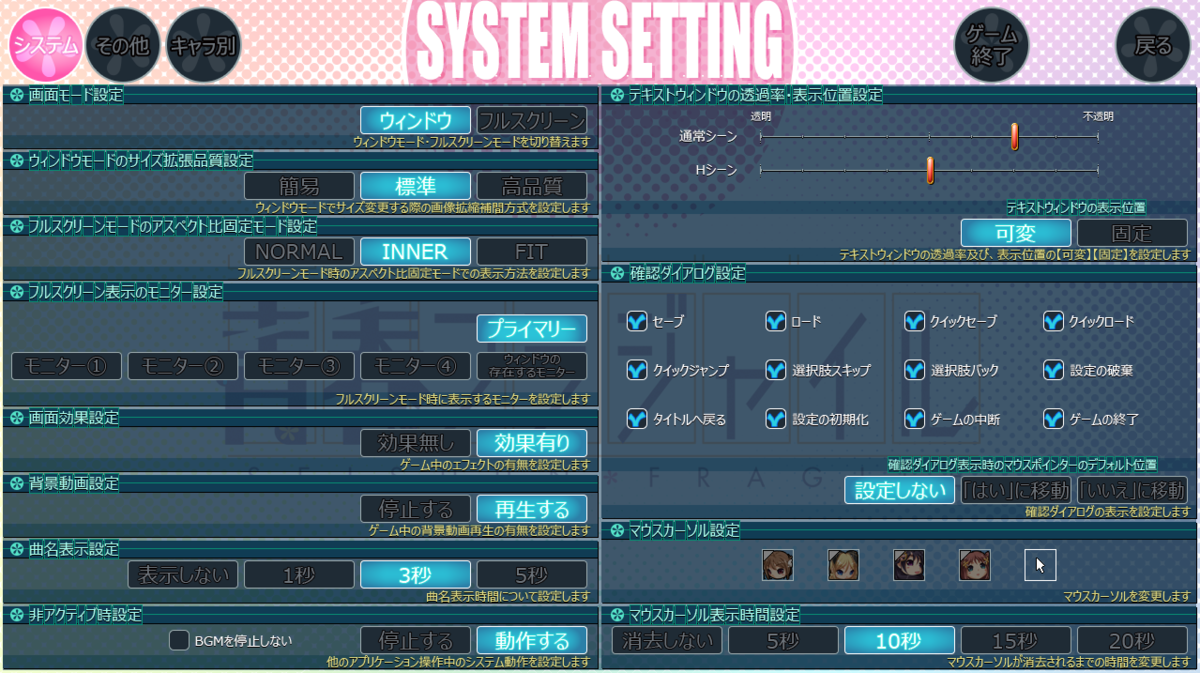
Task: Set song title display to 1秒
Action: [x=300, y=575]
